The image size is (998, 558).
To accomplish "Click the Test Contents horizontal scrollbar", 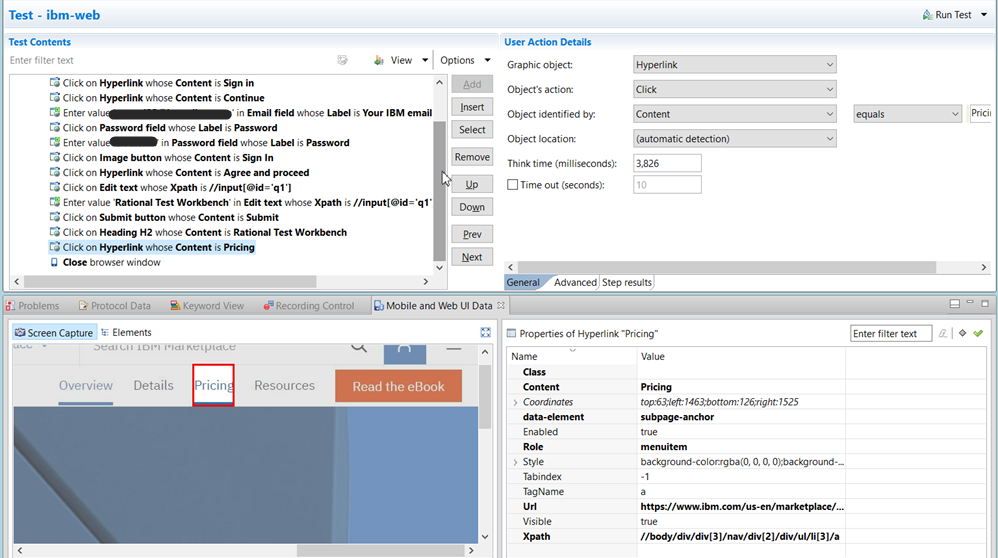I will click(170, 281).
